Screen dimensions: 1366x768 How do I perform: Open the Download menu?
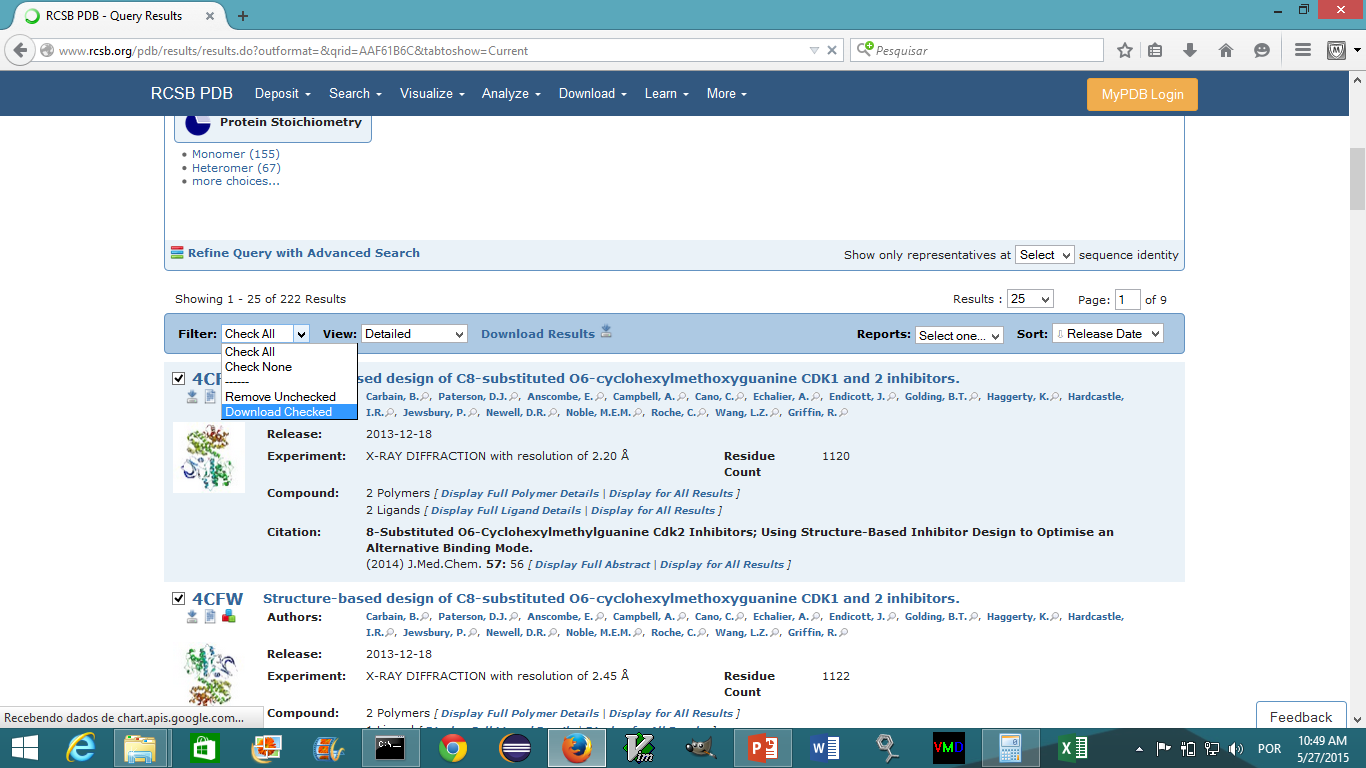[593, 93]
